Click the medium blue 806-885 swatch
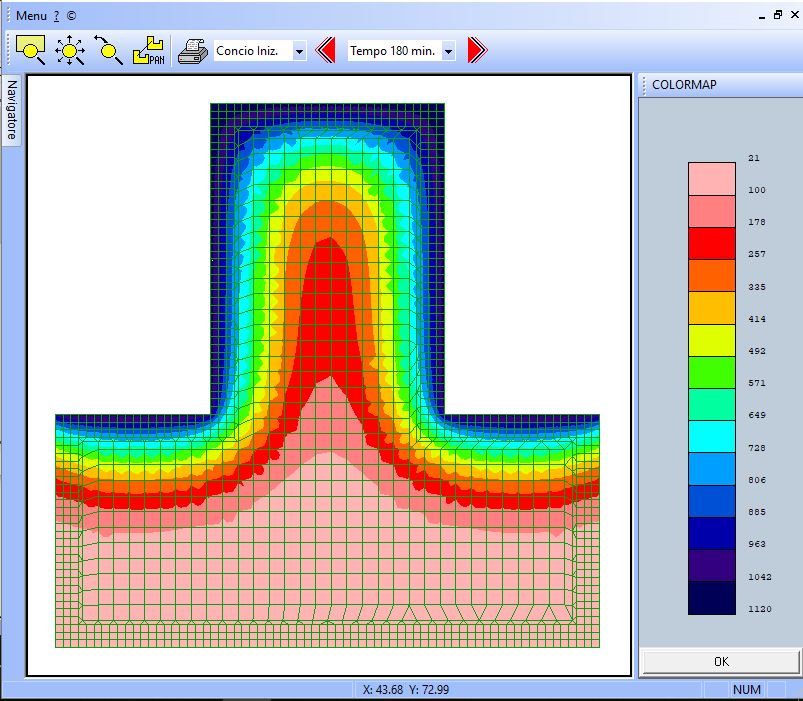The width and height of the screenshot is (803, 701). coord(712,501)
